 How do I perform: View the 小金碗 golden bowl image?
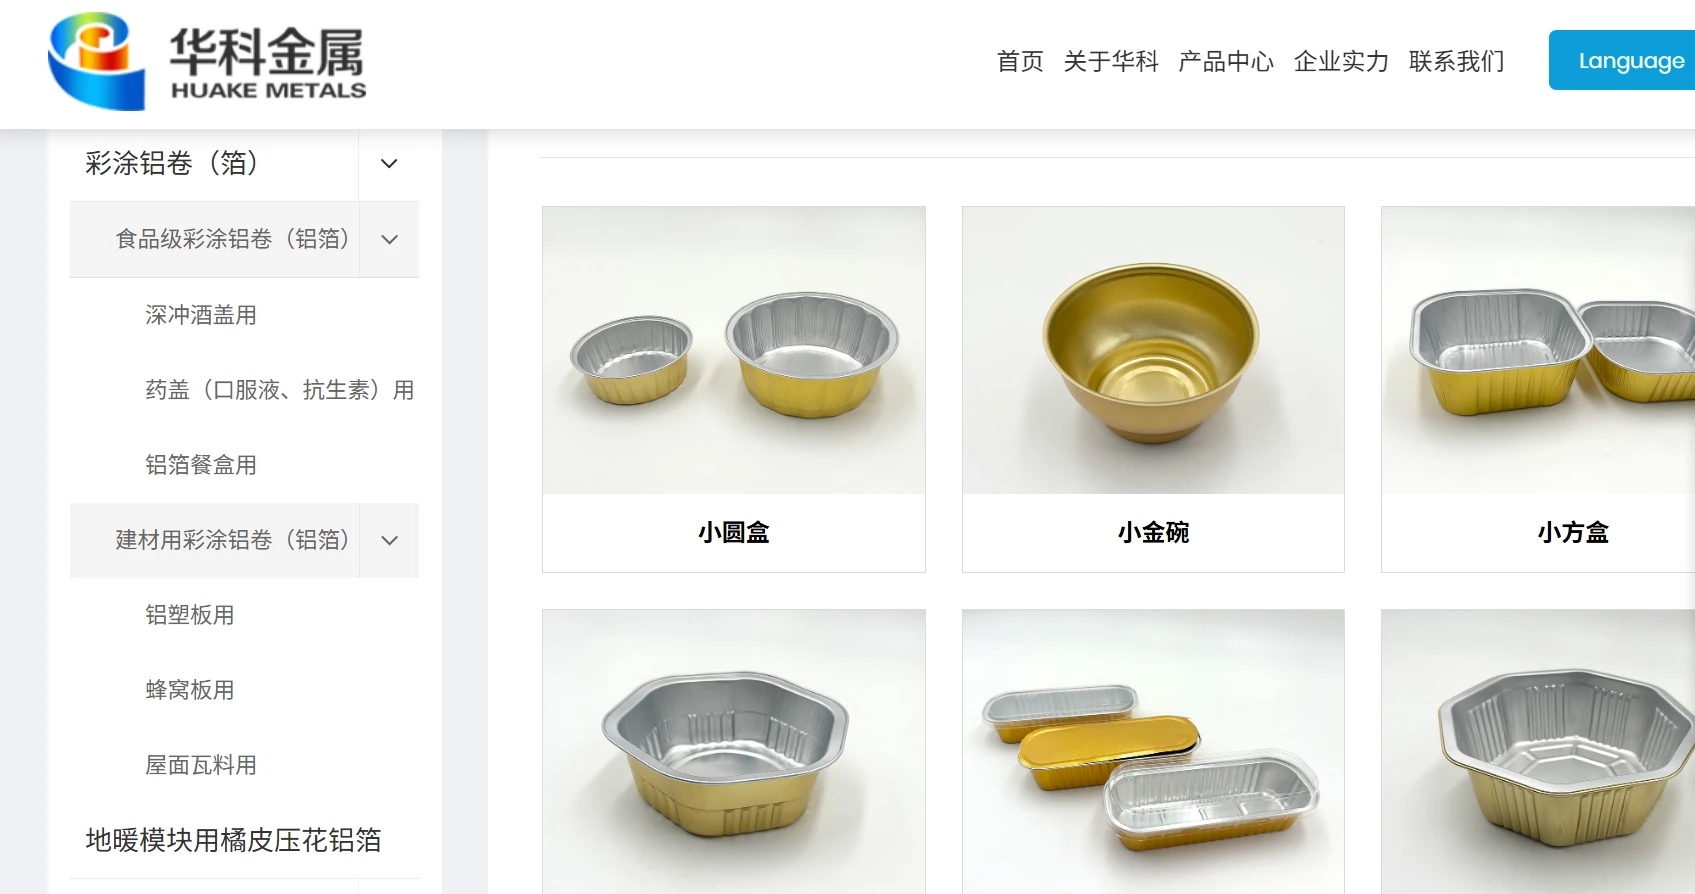click(1153, 350)
